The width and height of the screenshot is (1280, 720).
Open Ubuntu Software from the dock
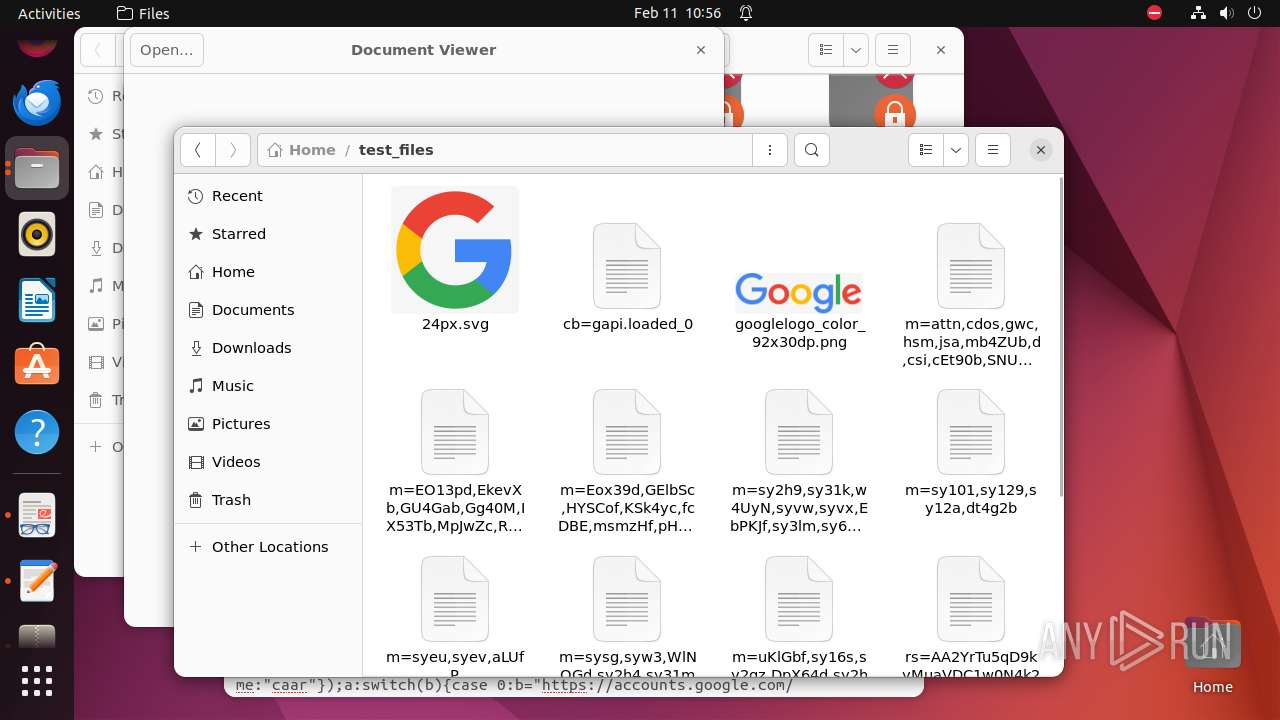point(37,367)
